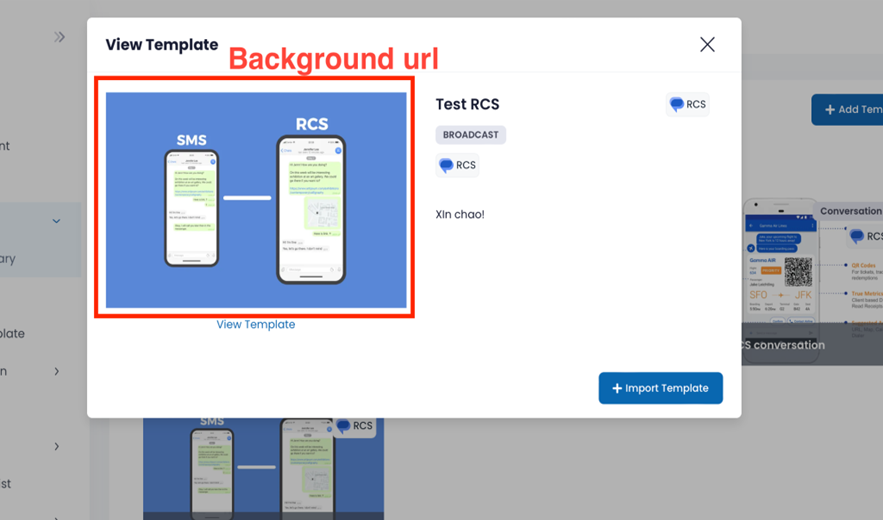Open the sidebar item ending in "plate"

coord(12,333)
